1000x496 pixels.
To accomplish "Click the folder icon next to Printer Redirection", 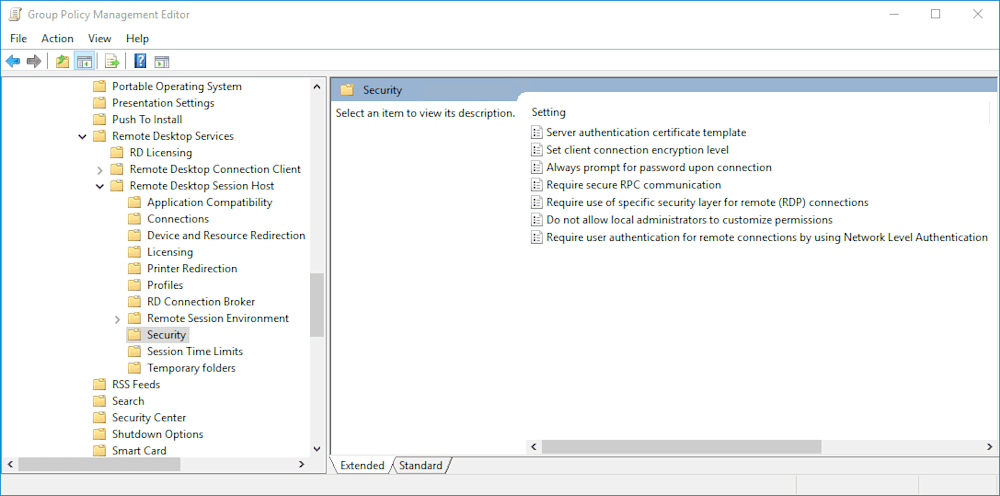I will pos(134,268).
